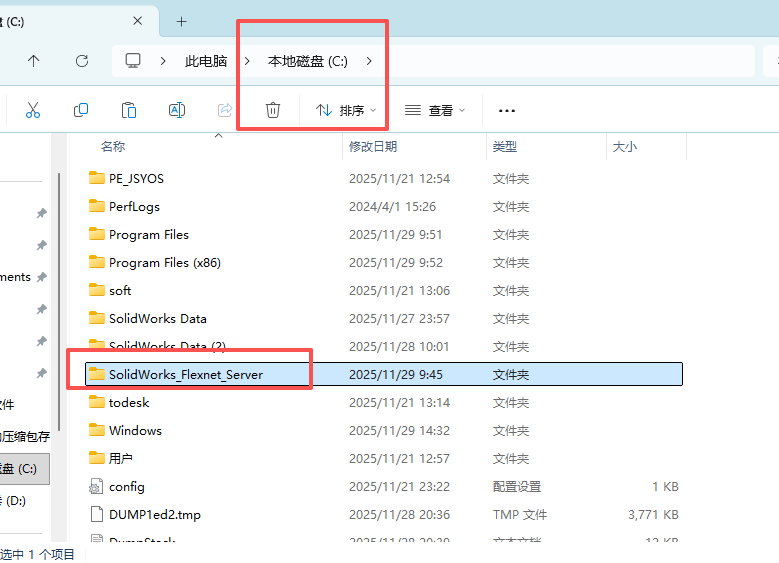This screenshot has height=563, width=779.
Task: Click the Refresh icon
Action: click(x=82, y=61)
